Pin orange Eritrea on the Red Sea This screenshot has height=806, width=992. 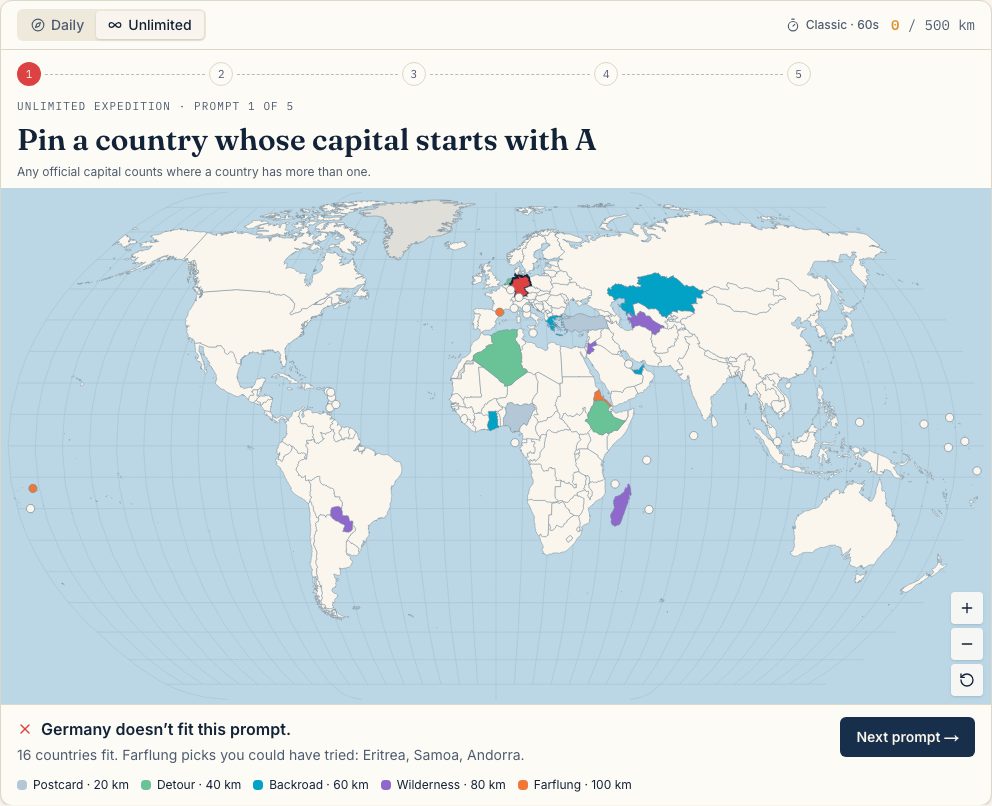point(600,397)
